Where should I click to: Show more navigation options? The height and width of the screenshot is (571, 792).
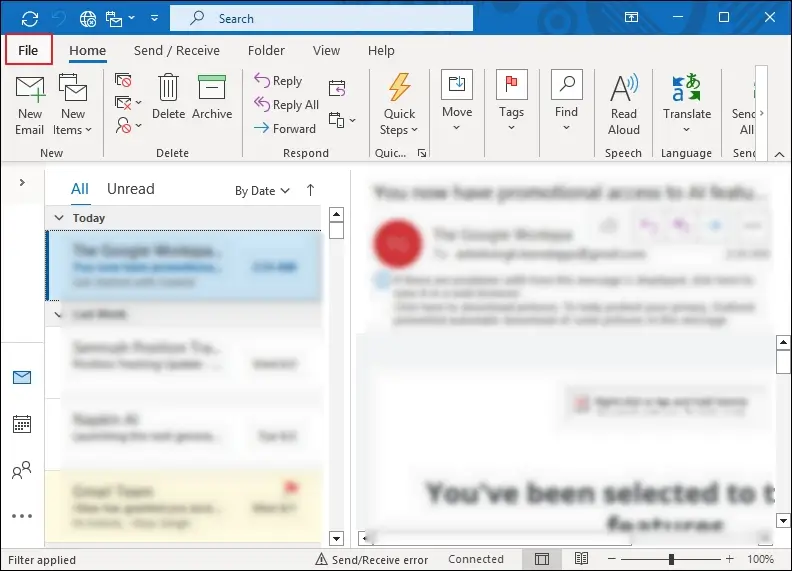pos(22,516)
